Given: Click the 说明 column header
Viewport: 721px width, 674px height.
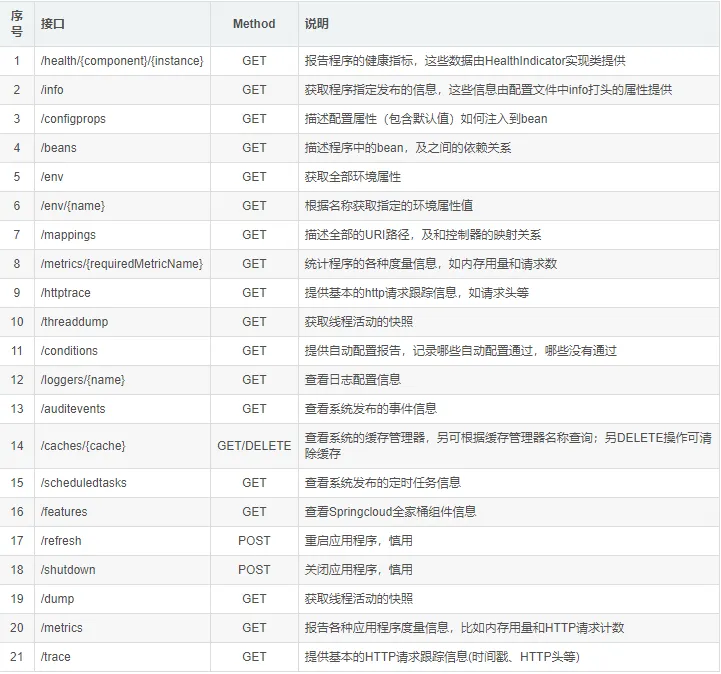Looking at the screenshot, I should click(x=317, y=23).
